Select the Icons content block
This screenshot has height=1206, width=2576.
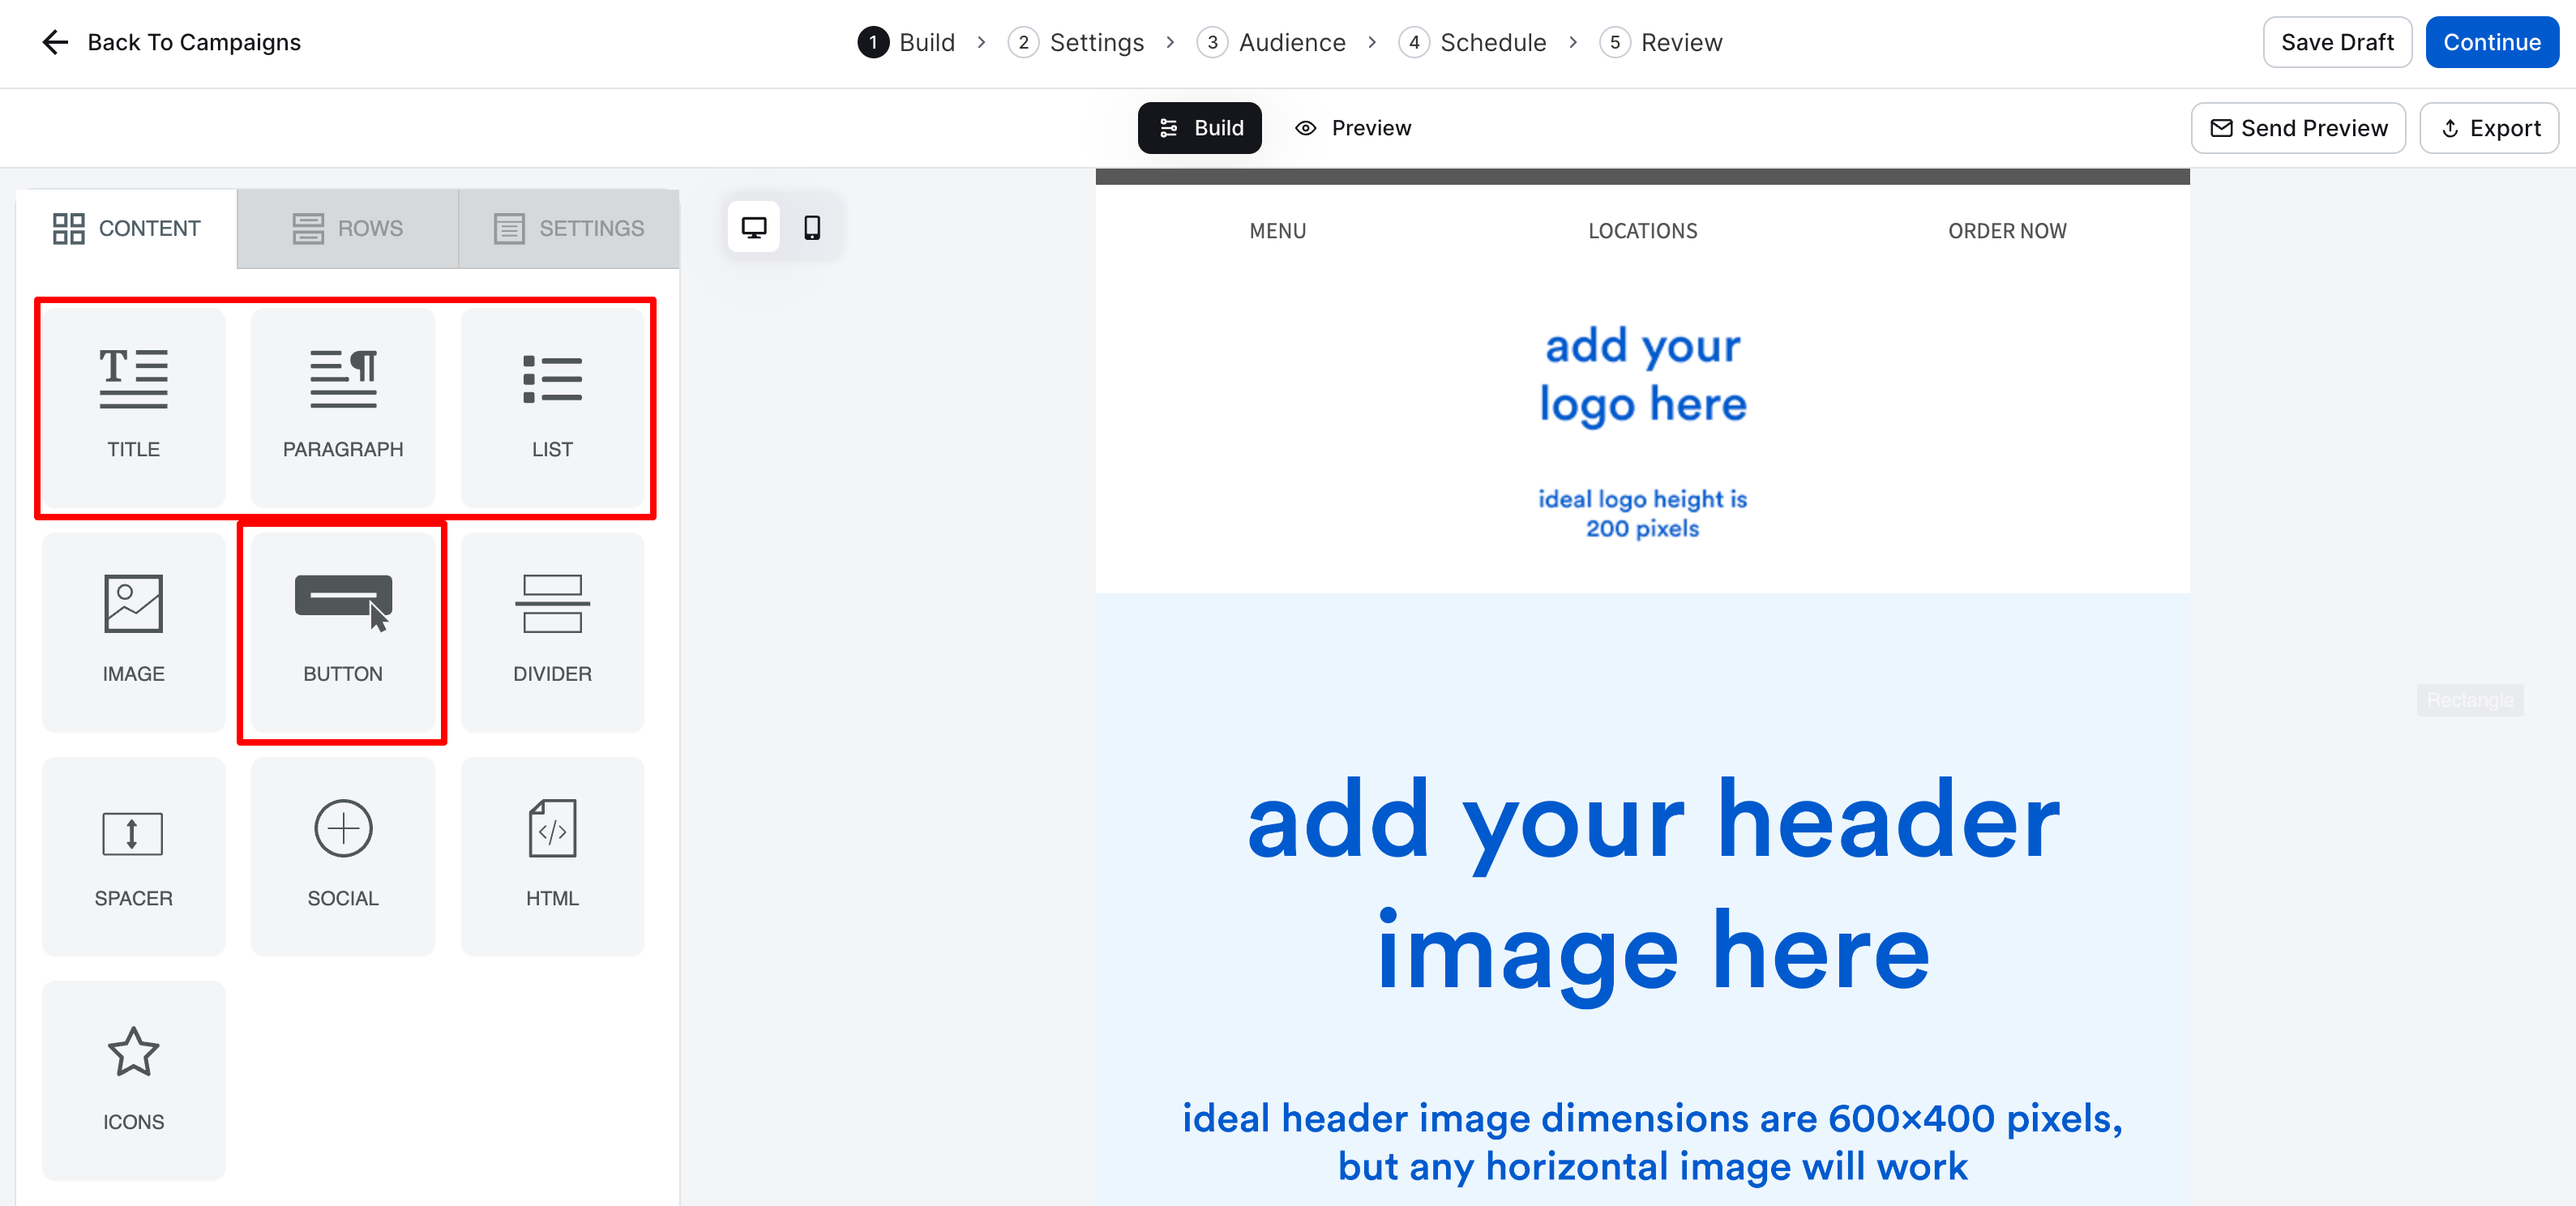133,1080
